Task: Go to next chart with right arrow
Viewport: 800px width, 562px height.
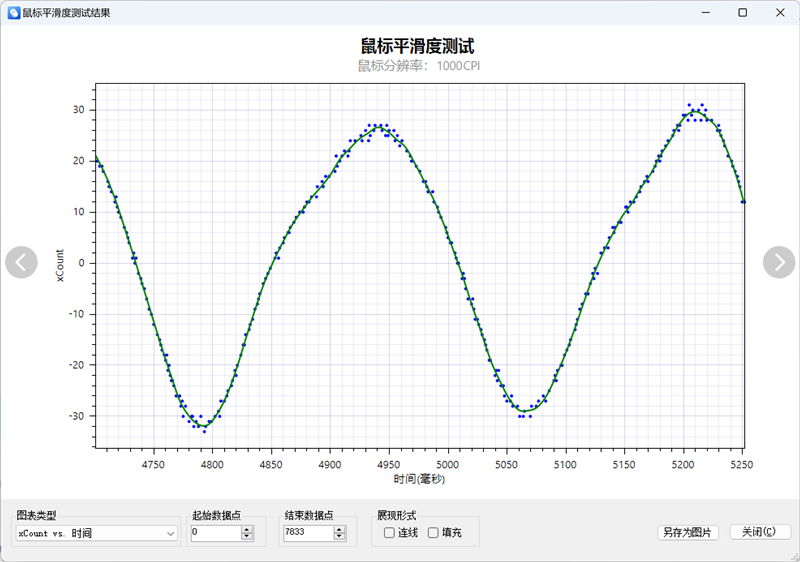Action: coord(779,262)
